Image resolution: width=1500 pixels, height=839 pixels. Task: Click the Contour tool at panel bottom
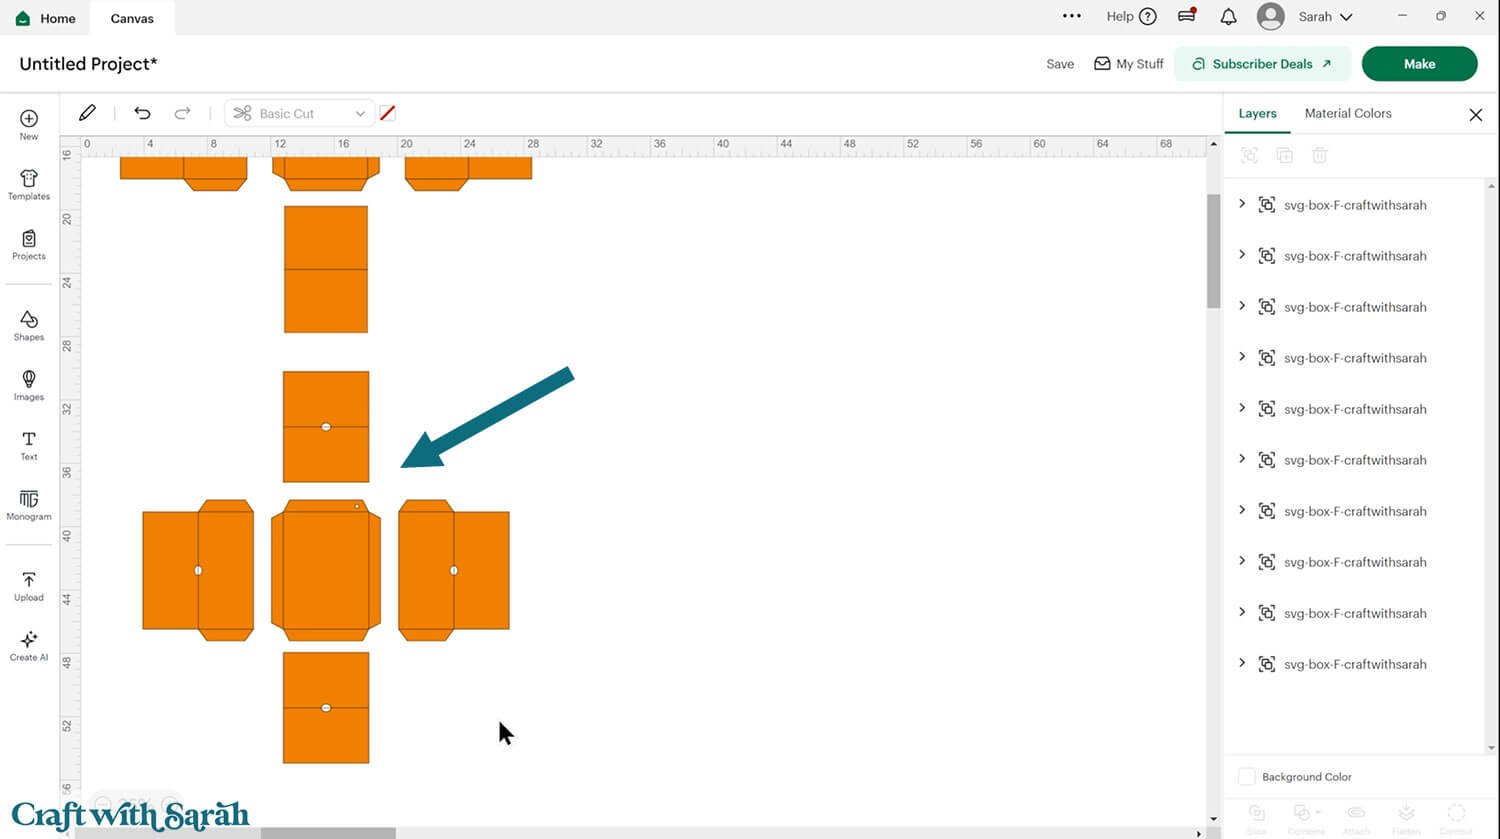pos(1456,818)
